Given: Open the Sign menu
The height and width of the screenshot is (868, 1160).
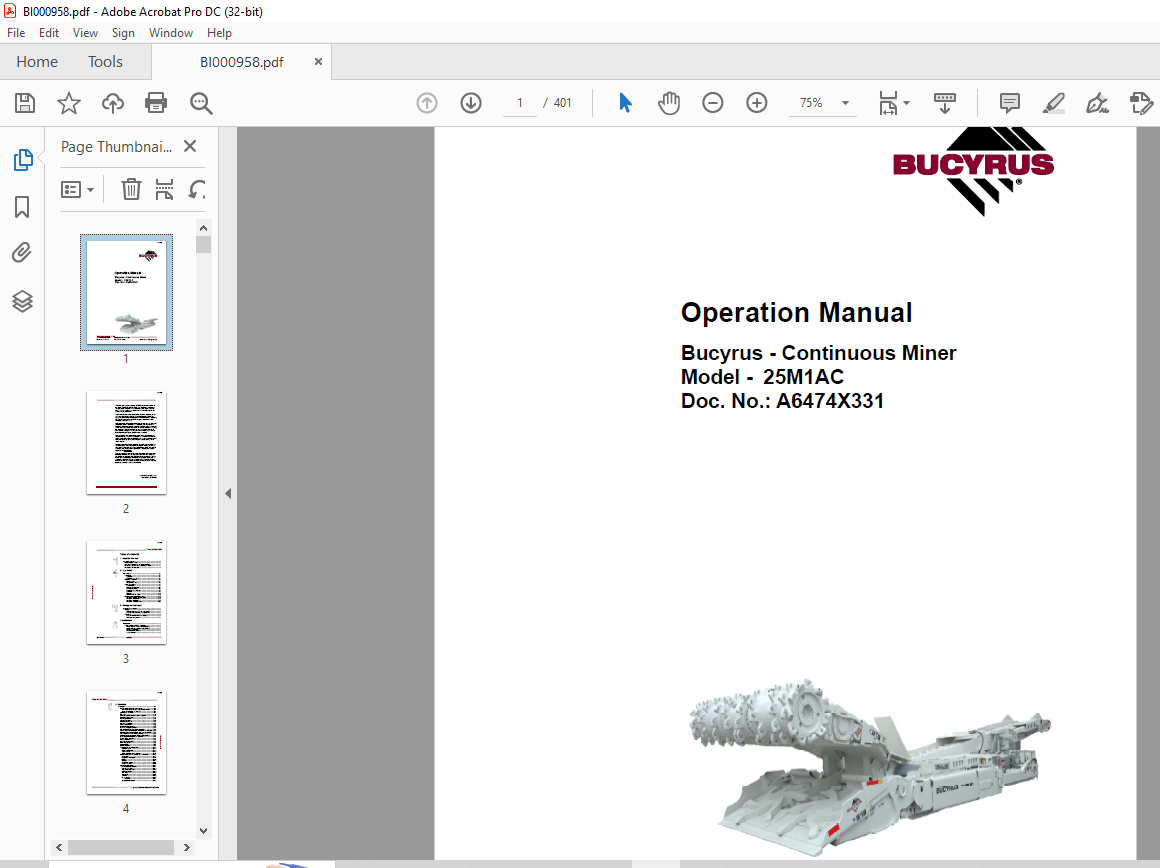Looking at the screenshot, I should (123, 33).
